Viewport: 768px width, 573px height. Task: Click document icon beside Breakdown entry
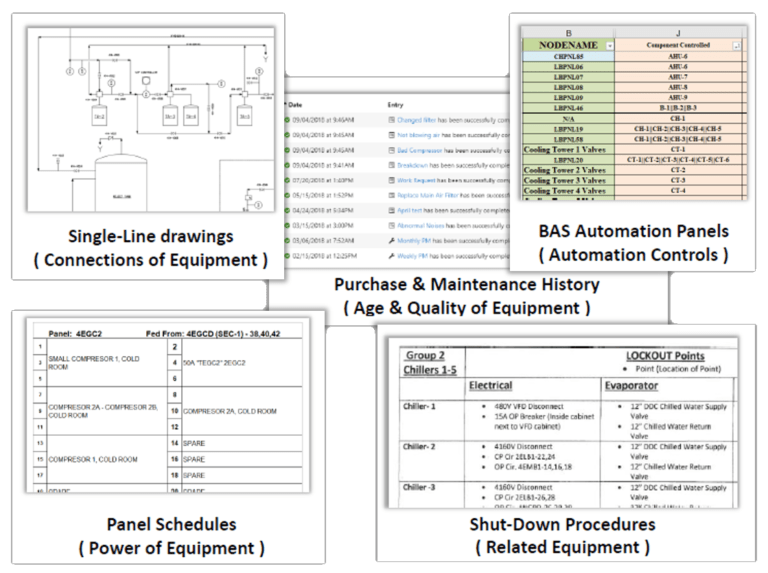391,166
